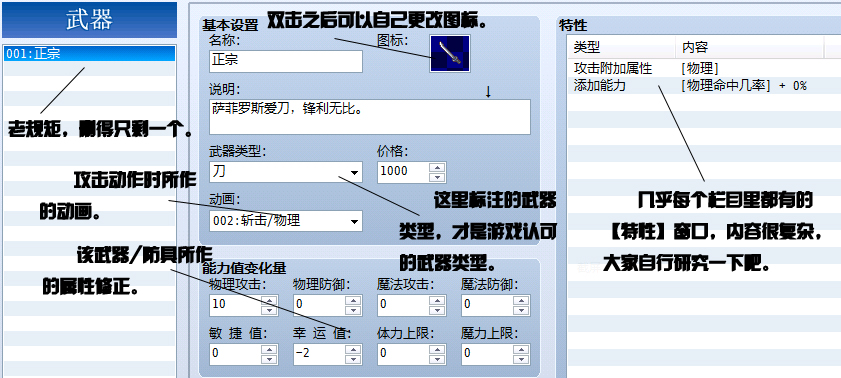This screenshot has height=378, width=841.
Task: Click the [物理] trait content cell
Action: point(700,69)
